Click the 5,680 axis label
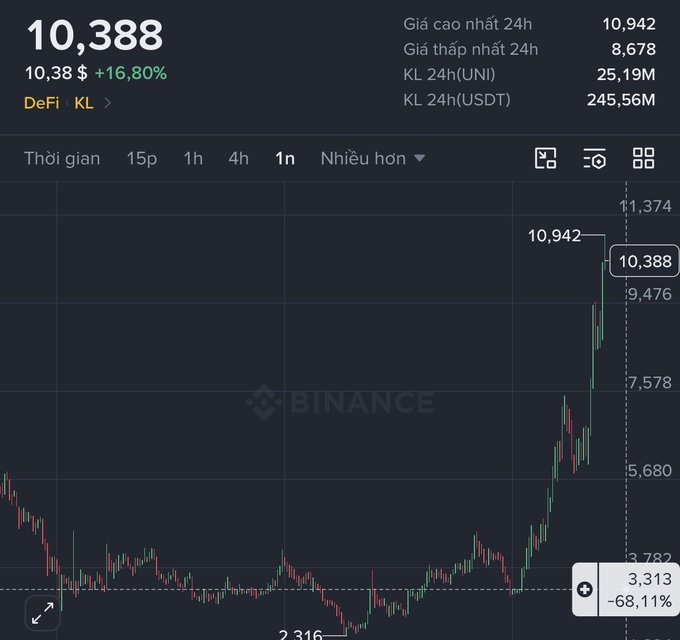Screen dimensions: 680x640 tap(650, 470)
